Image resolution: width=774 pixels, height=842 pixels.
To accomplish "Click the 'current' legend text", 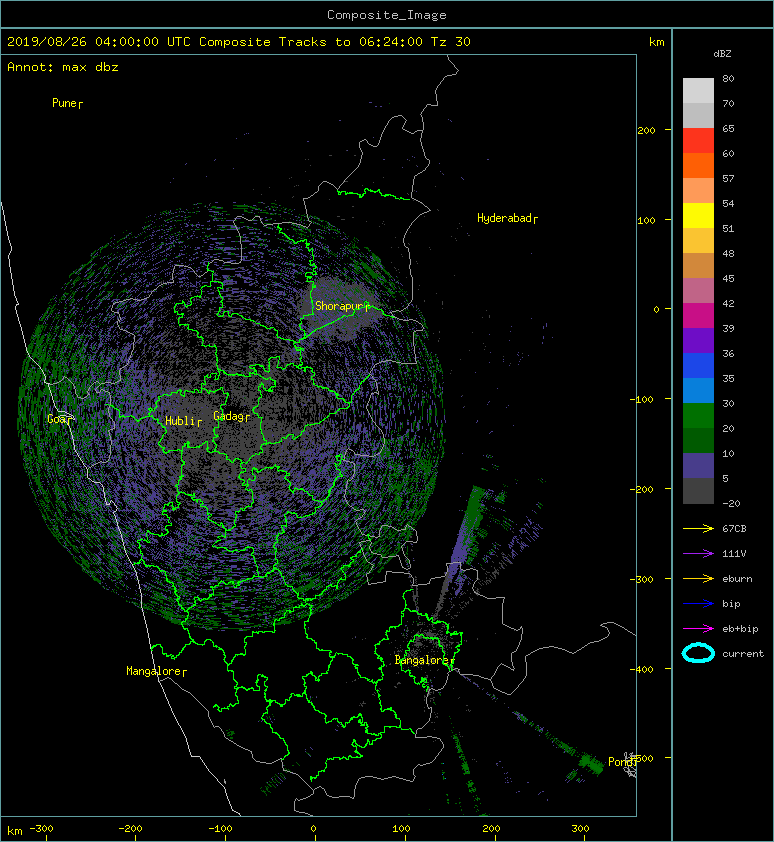I will pos(743,654).
